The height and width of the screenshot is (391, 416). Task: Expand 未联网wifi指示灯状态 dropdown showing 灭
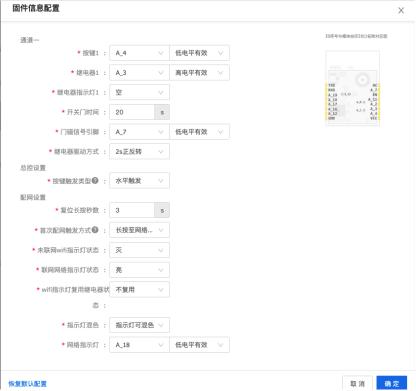(139, 250)
